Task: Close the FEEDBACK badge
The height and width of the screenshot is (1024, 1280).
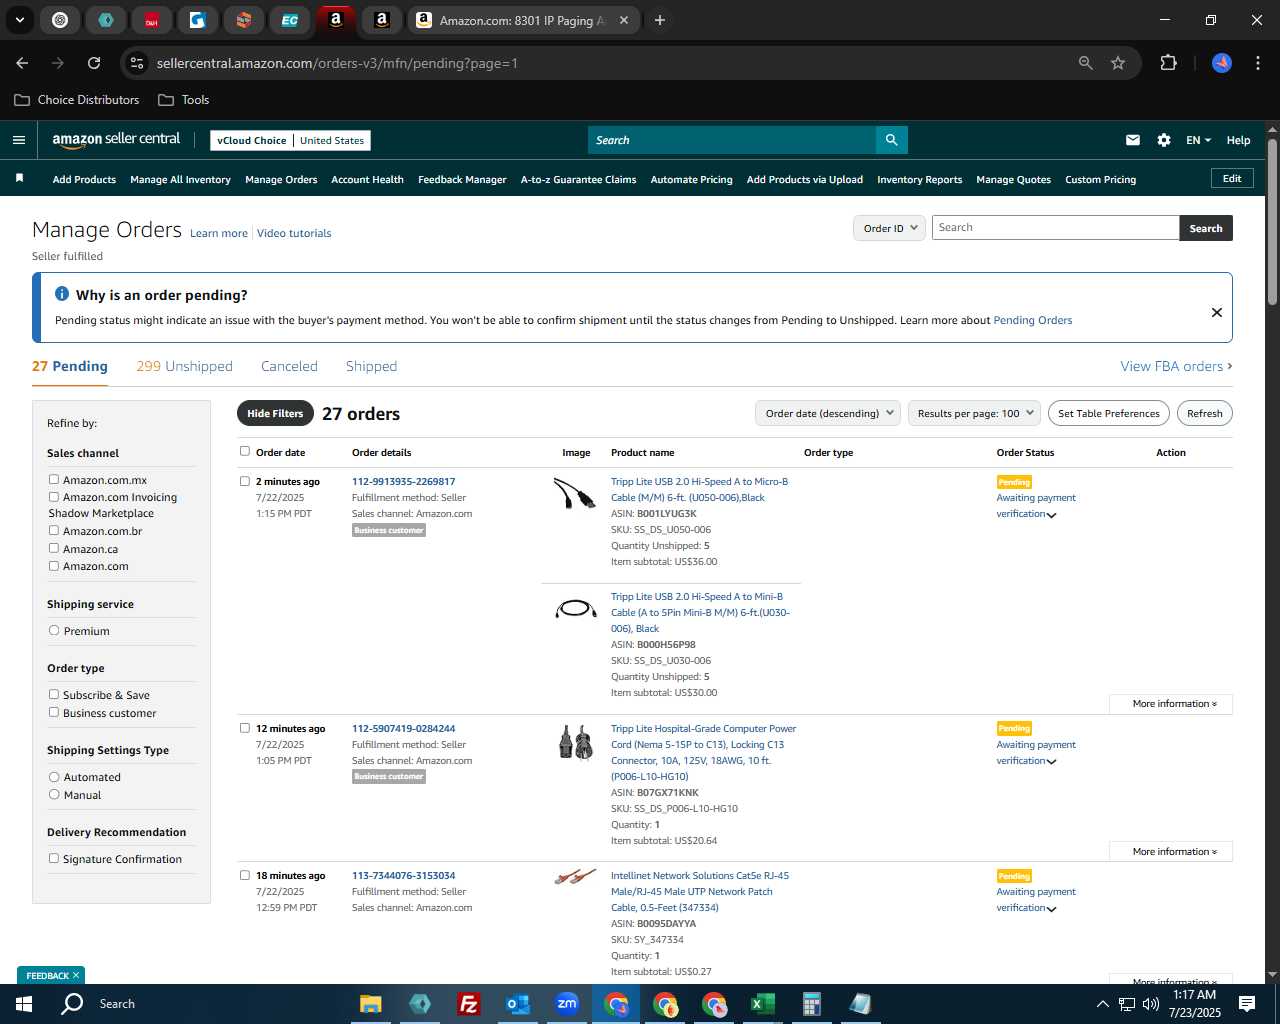Action: (76, 975)
